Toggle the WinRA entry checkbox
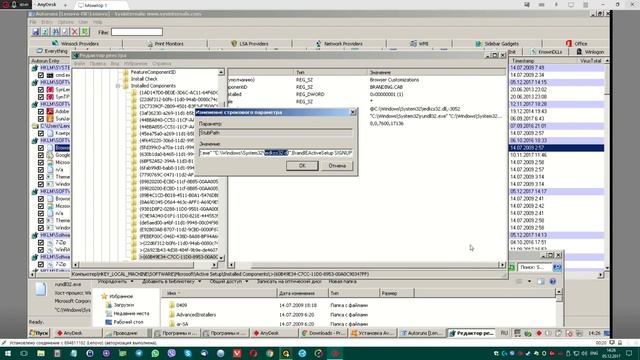 [x=41, y=249]
